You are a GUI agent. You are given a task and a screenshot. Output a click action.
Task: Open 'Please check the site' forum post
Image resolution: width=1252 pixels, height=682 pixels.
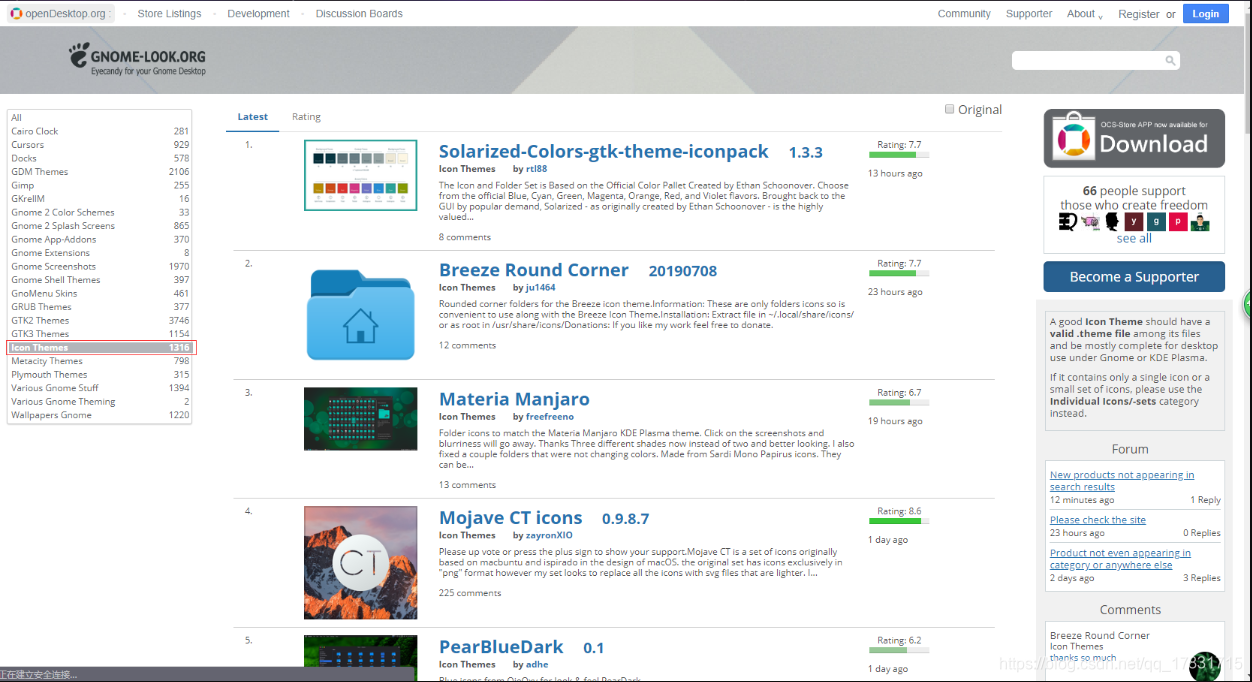pyautogui.click(x=1098, y=520)
